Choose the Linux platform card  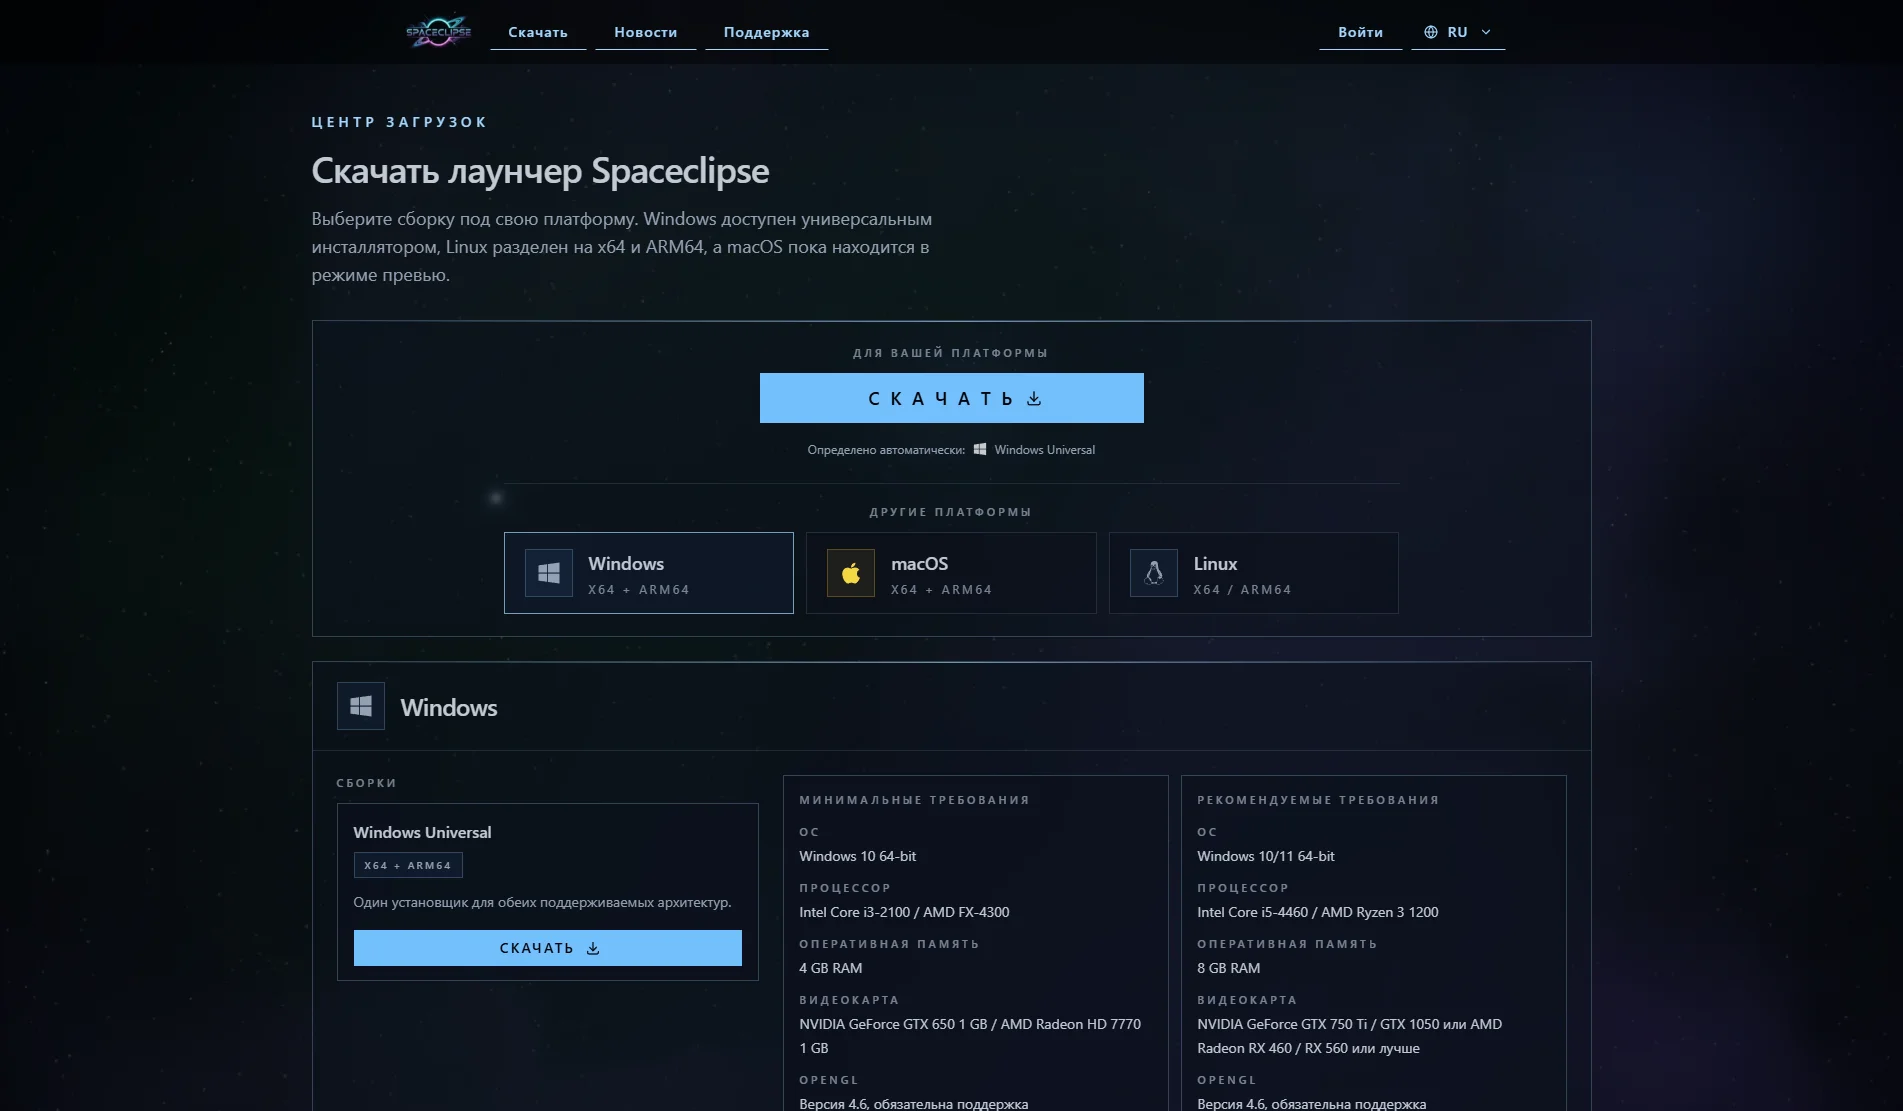point(1253,573)
